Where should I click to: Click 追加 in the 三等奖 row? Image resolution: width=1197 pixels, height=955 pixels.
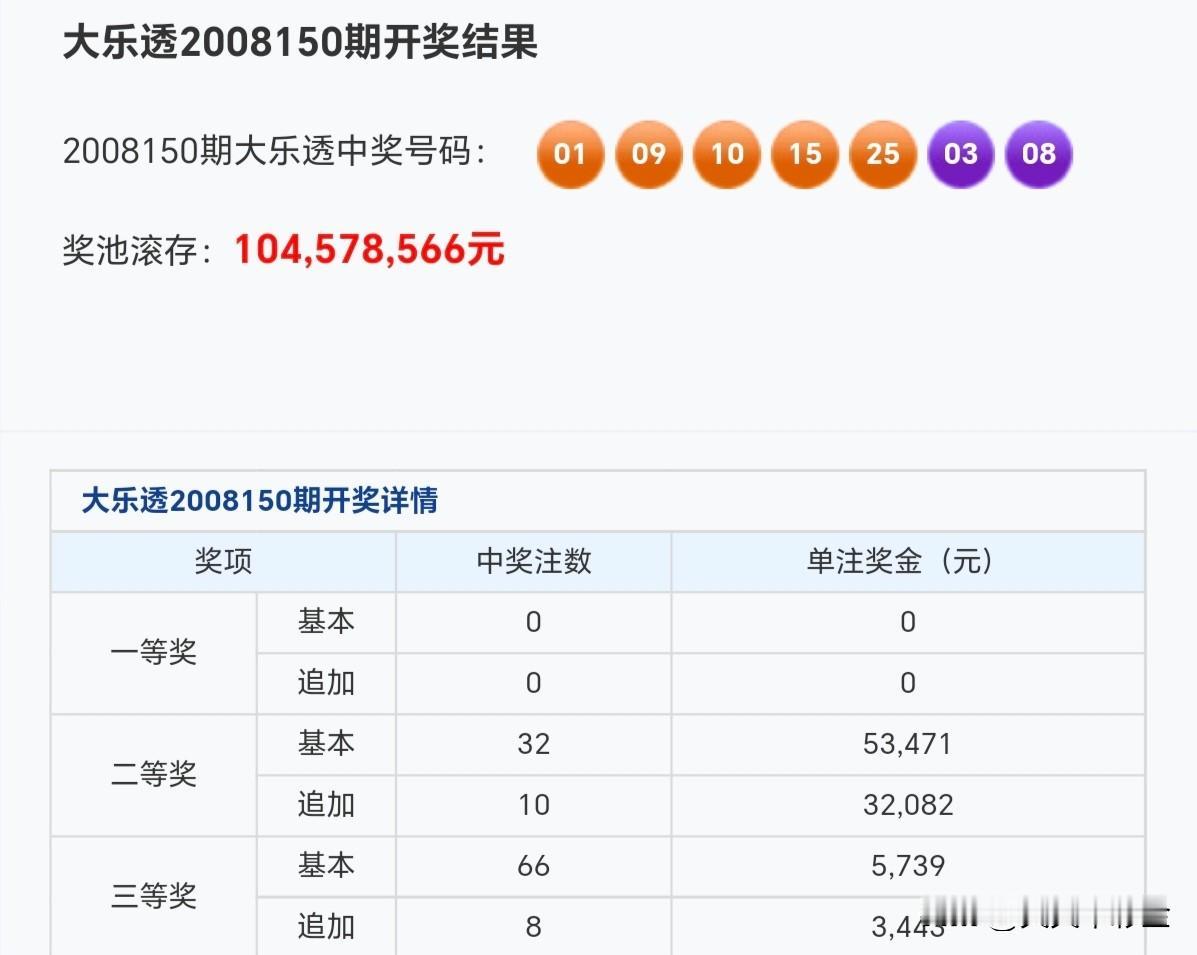pyautogui.click(x=326, y=926)
